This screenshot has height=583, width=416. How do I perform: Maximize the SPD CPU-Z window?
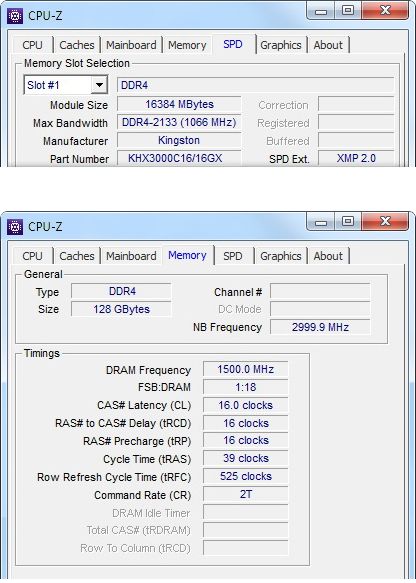[348, 10]
